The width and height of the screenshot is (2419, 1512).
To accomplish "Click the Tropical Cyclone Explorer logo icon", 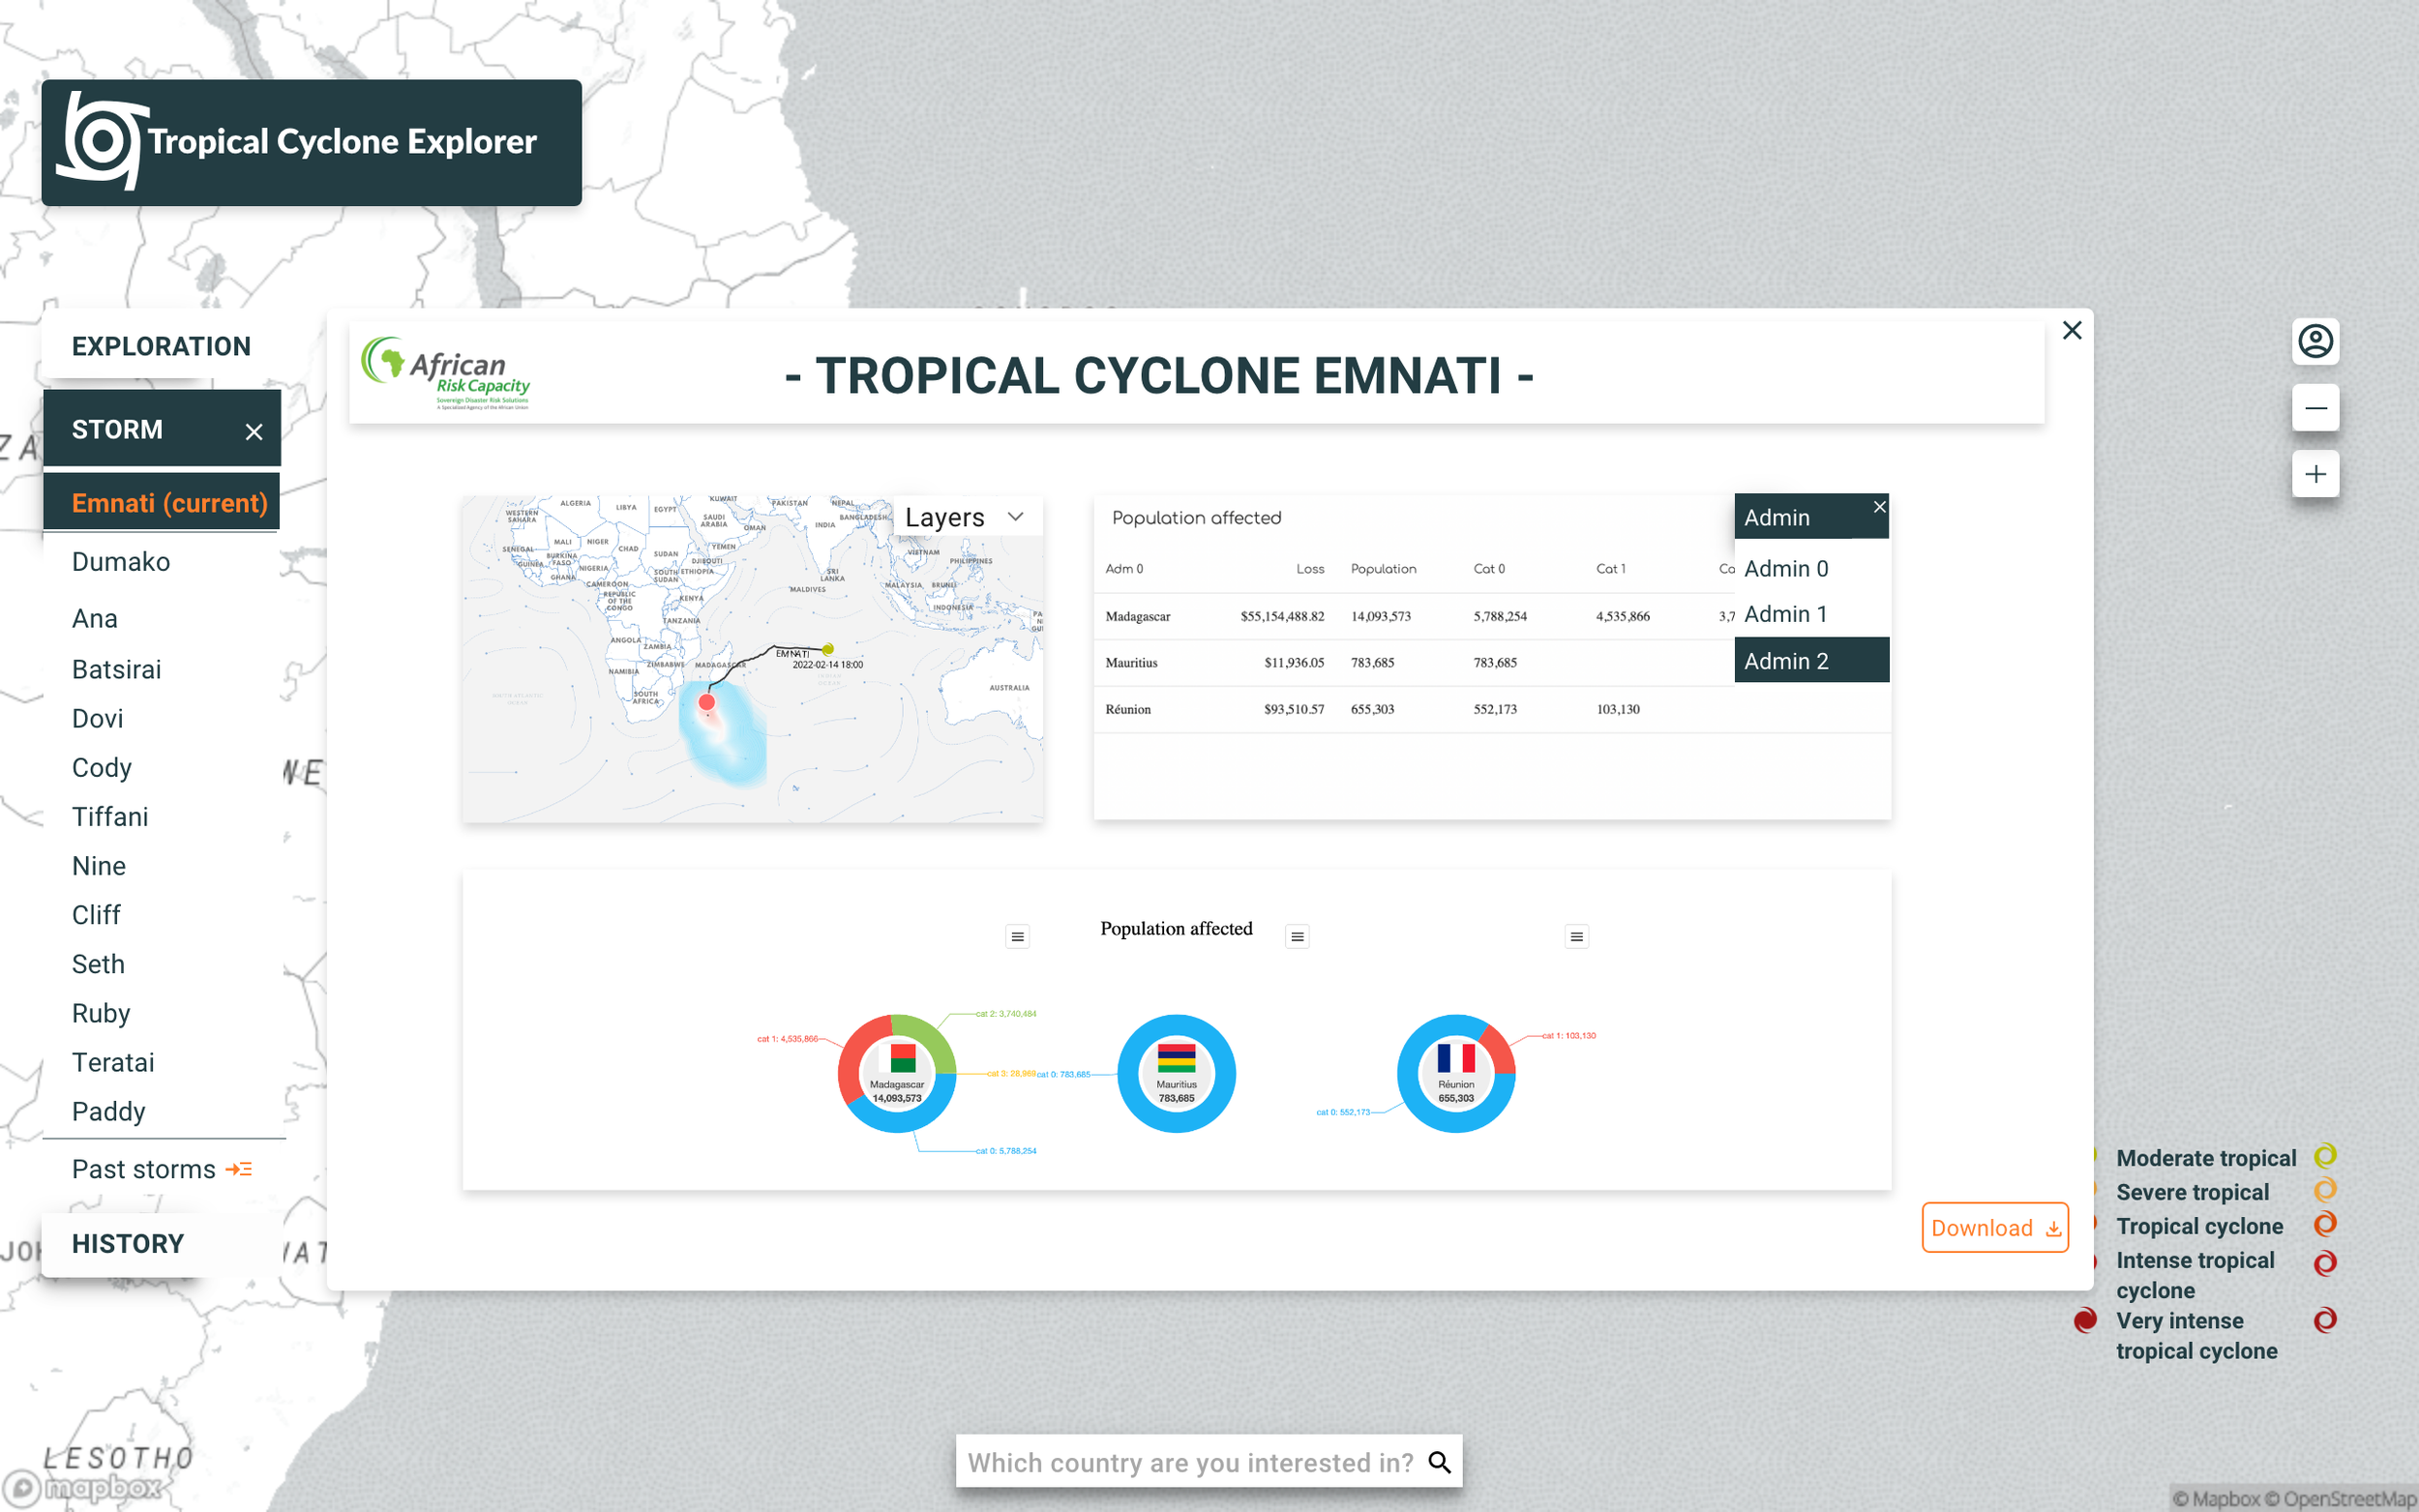I will (101, 142).
